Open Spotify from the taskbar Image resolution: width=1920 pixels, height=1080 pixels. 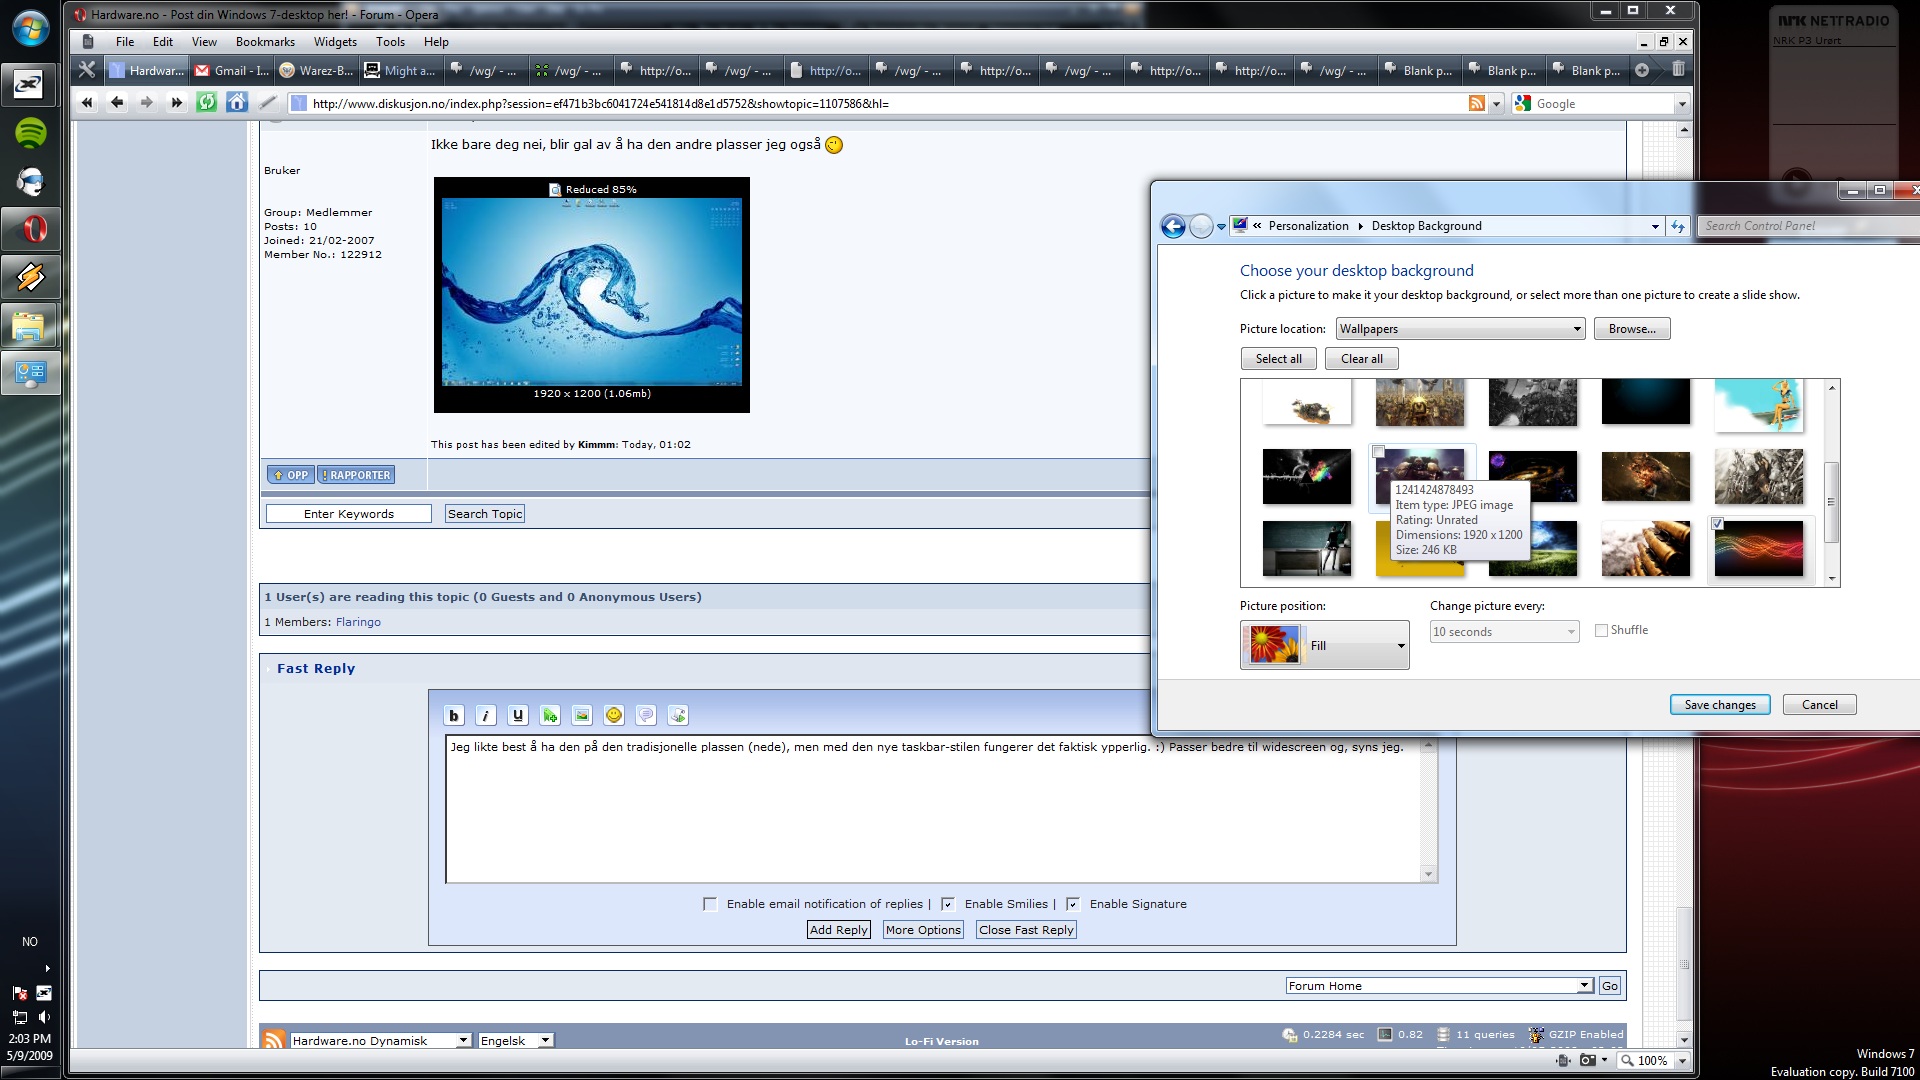31,133
